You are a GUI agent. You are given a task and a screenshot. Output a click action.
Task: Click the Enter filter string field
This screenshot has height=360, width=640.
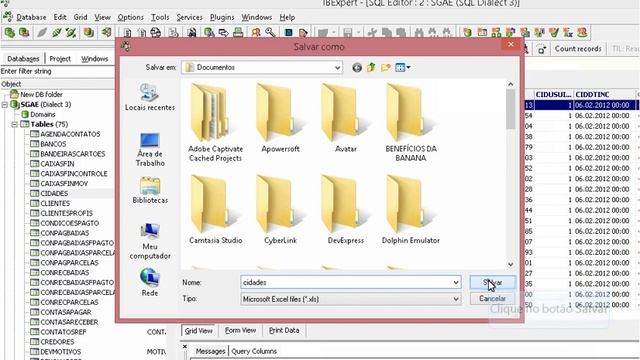tap(57, 71)
